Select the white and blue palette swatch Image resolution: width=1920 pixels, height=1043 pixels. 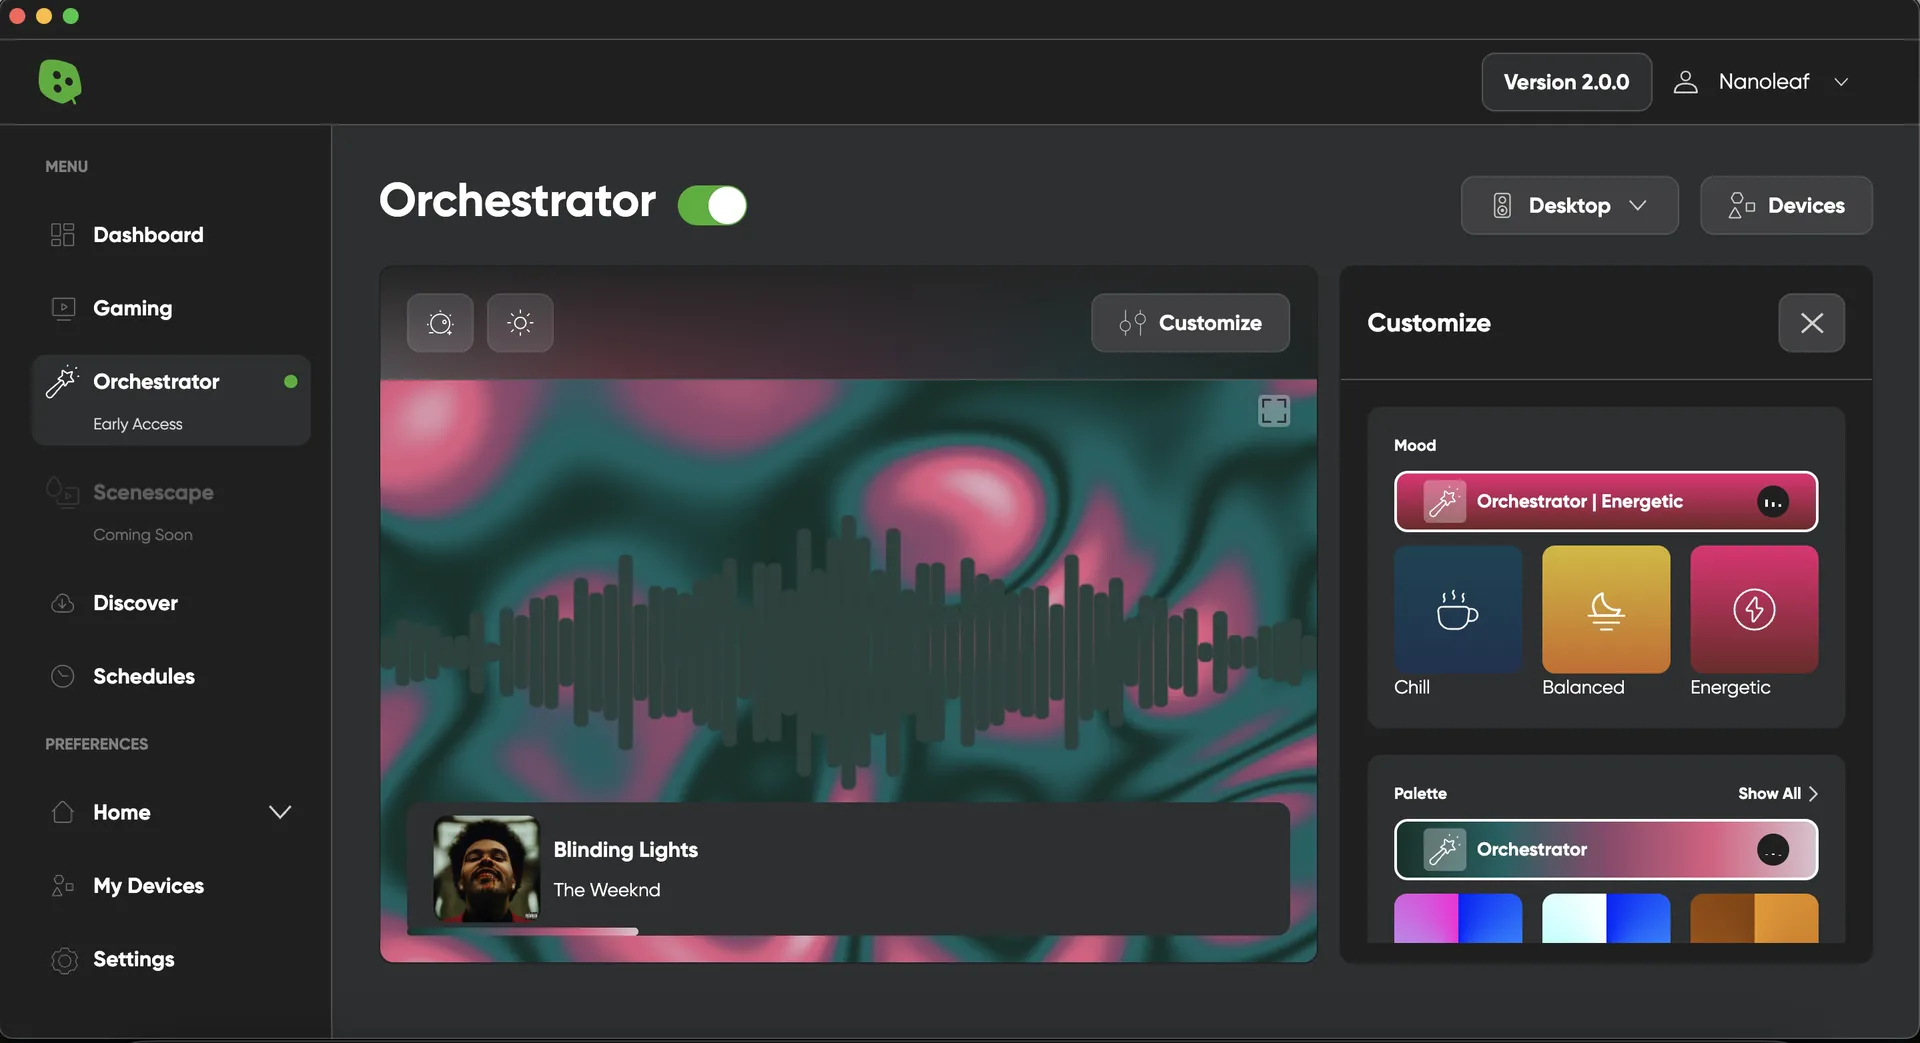point(1606,918)
